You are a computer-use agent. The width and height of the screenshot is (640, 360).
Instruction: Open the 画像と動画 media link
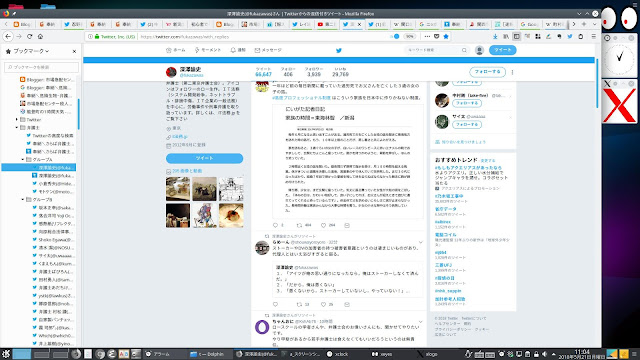187,171
